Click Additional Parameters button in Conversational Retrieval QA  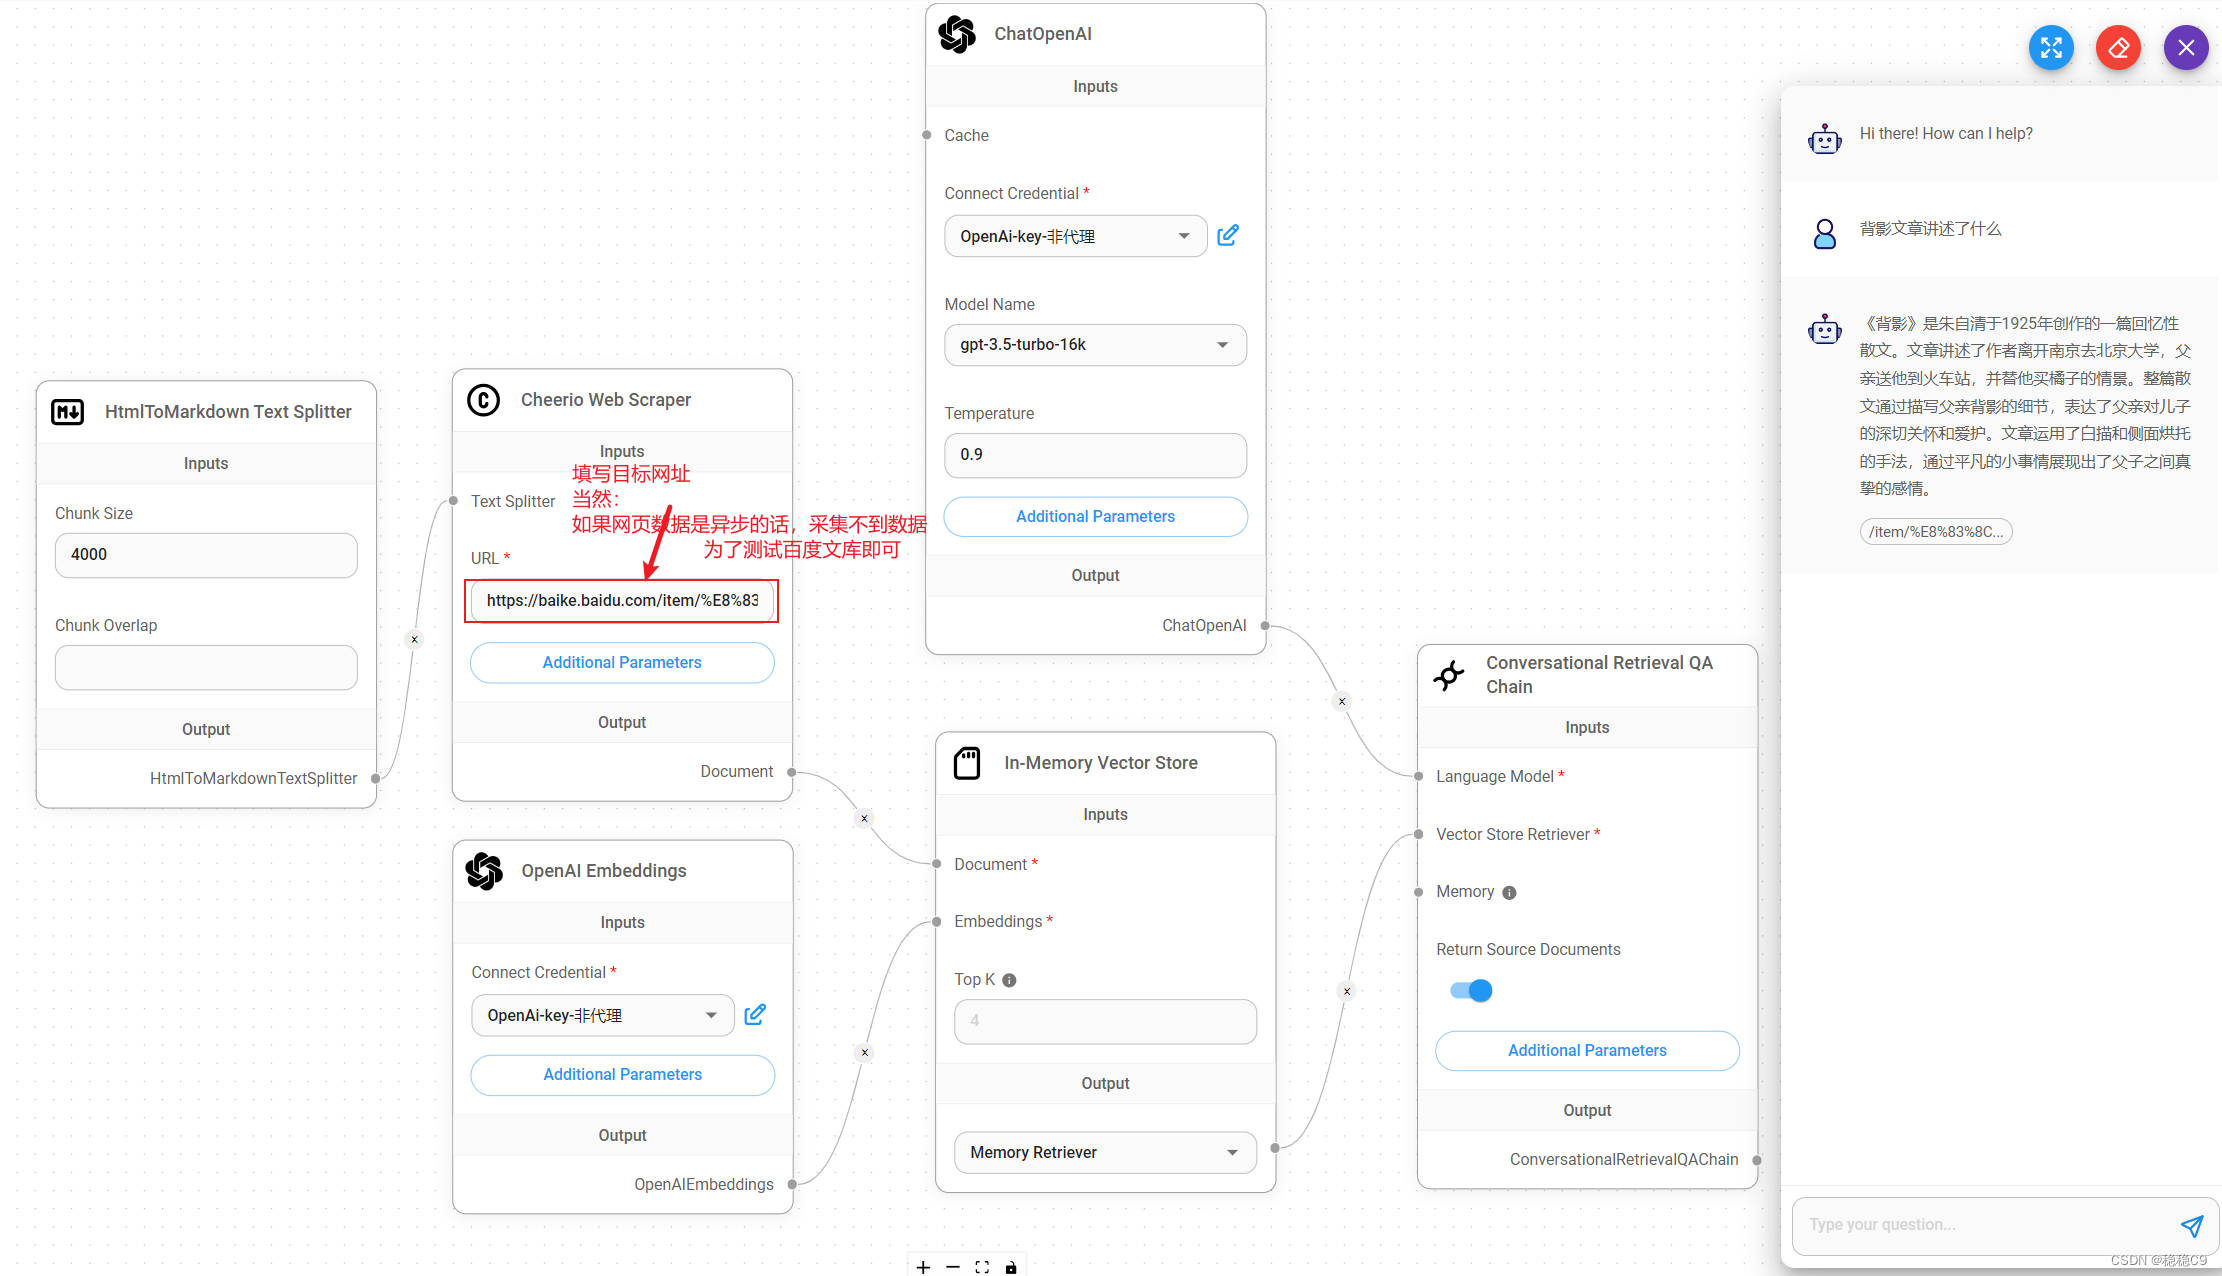tap(1586, 1050)
